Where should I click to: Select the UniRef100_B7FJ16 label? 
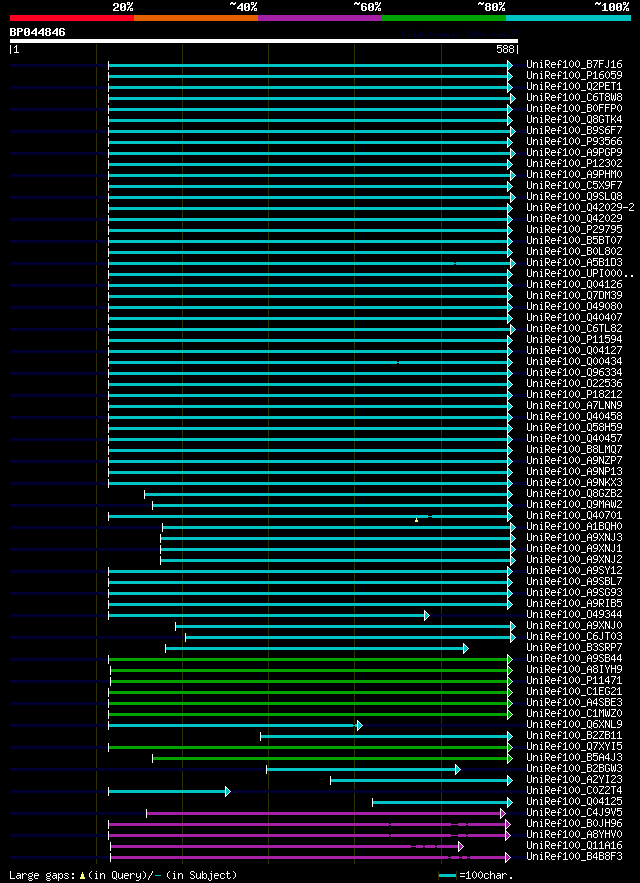(574, 65)
